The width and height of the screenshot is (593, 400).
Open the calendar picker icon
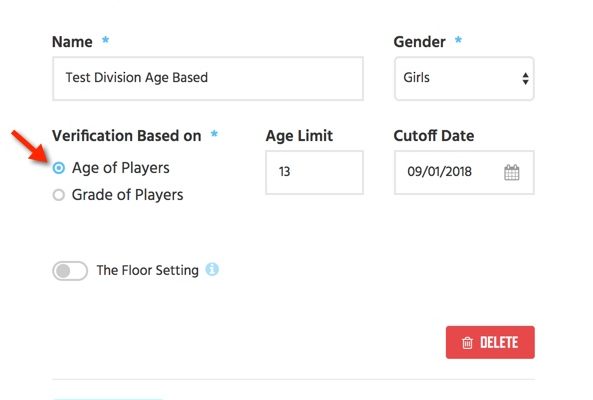click(x=511, y=173)
